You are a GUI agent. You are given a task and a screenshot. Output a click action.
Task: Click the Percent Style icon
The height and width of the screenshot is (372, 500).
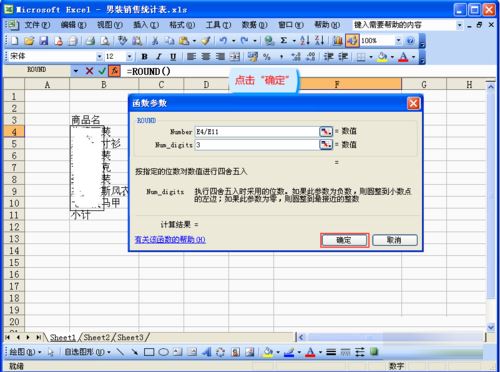(x=267, y=57)
